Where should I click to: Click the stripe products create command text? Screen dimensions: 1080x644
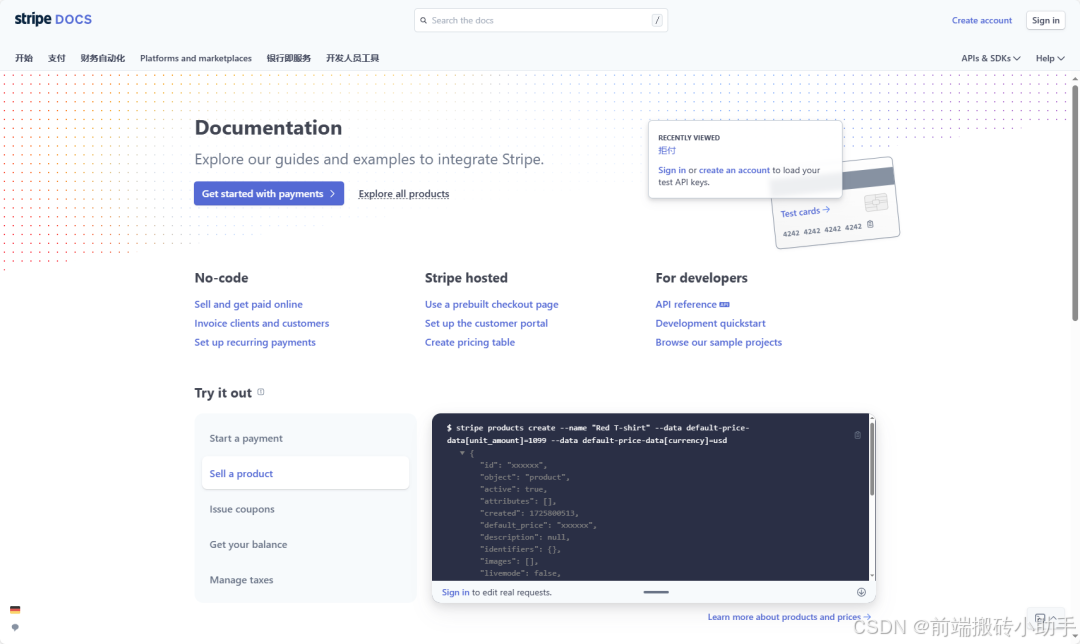[597, 434]
